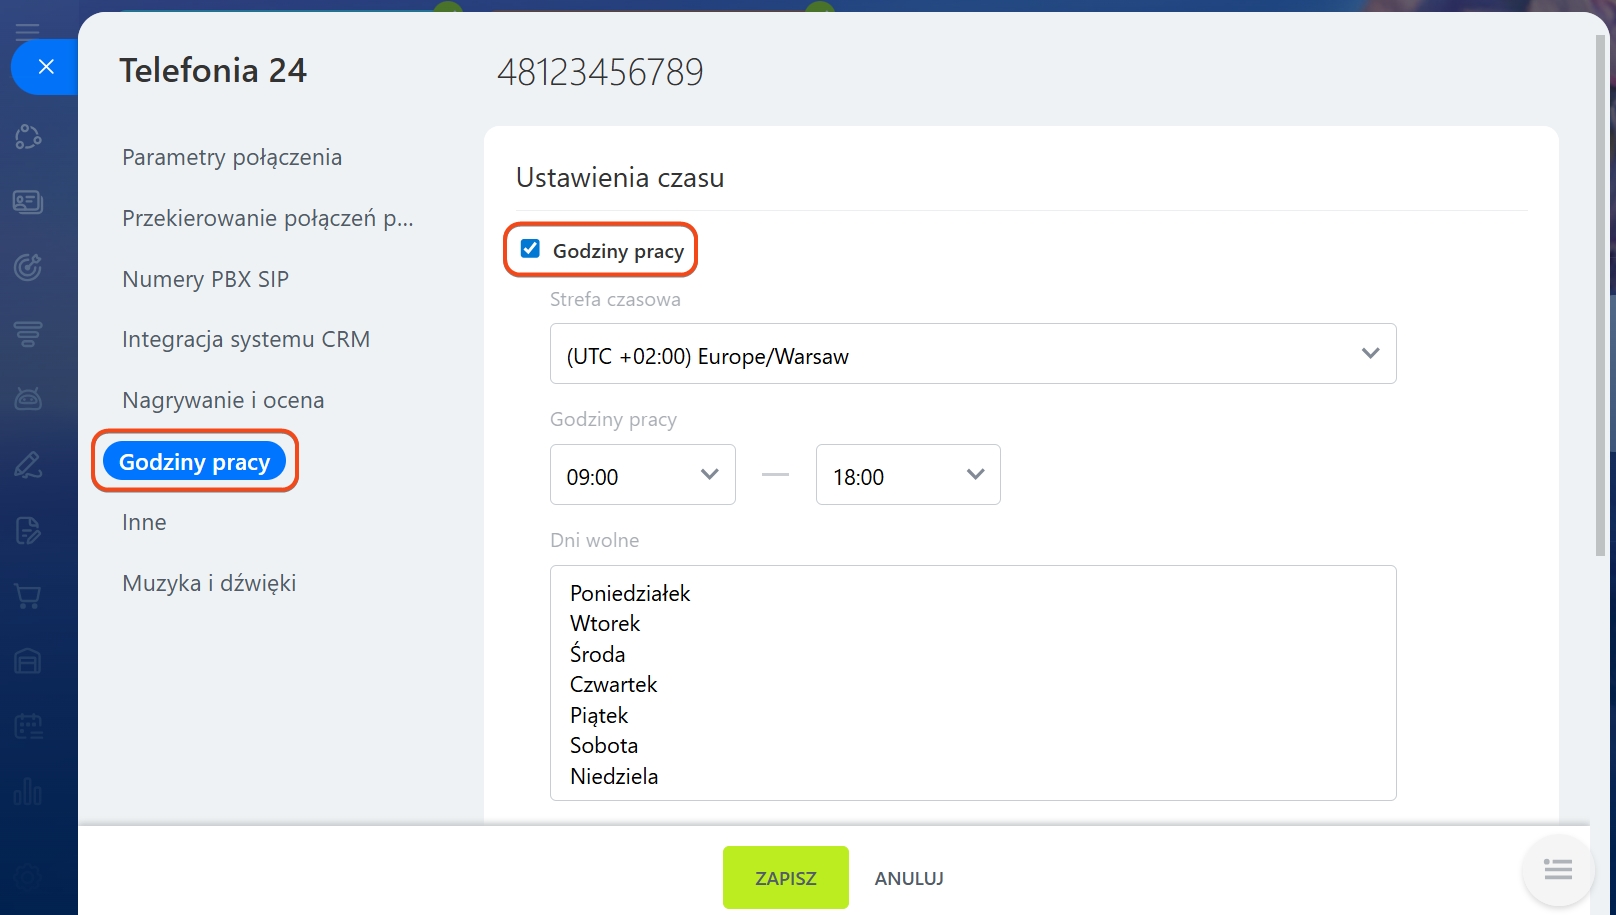Close the Telefonia 24 slider panel

pyautogui.click(x=45, y=67)
